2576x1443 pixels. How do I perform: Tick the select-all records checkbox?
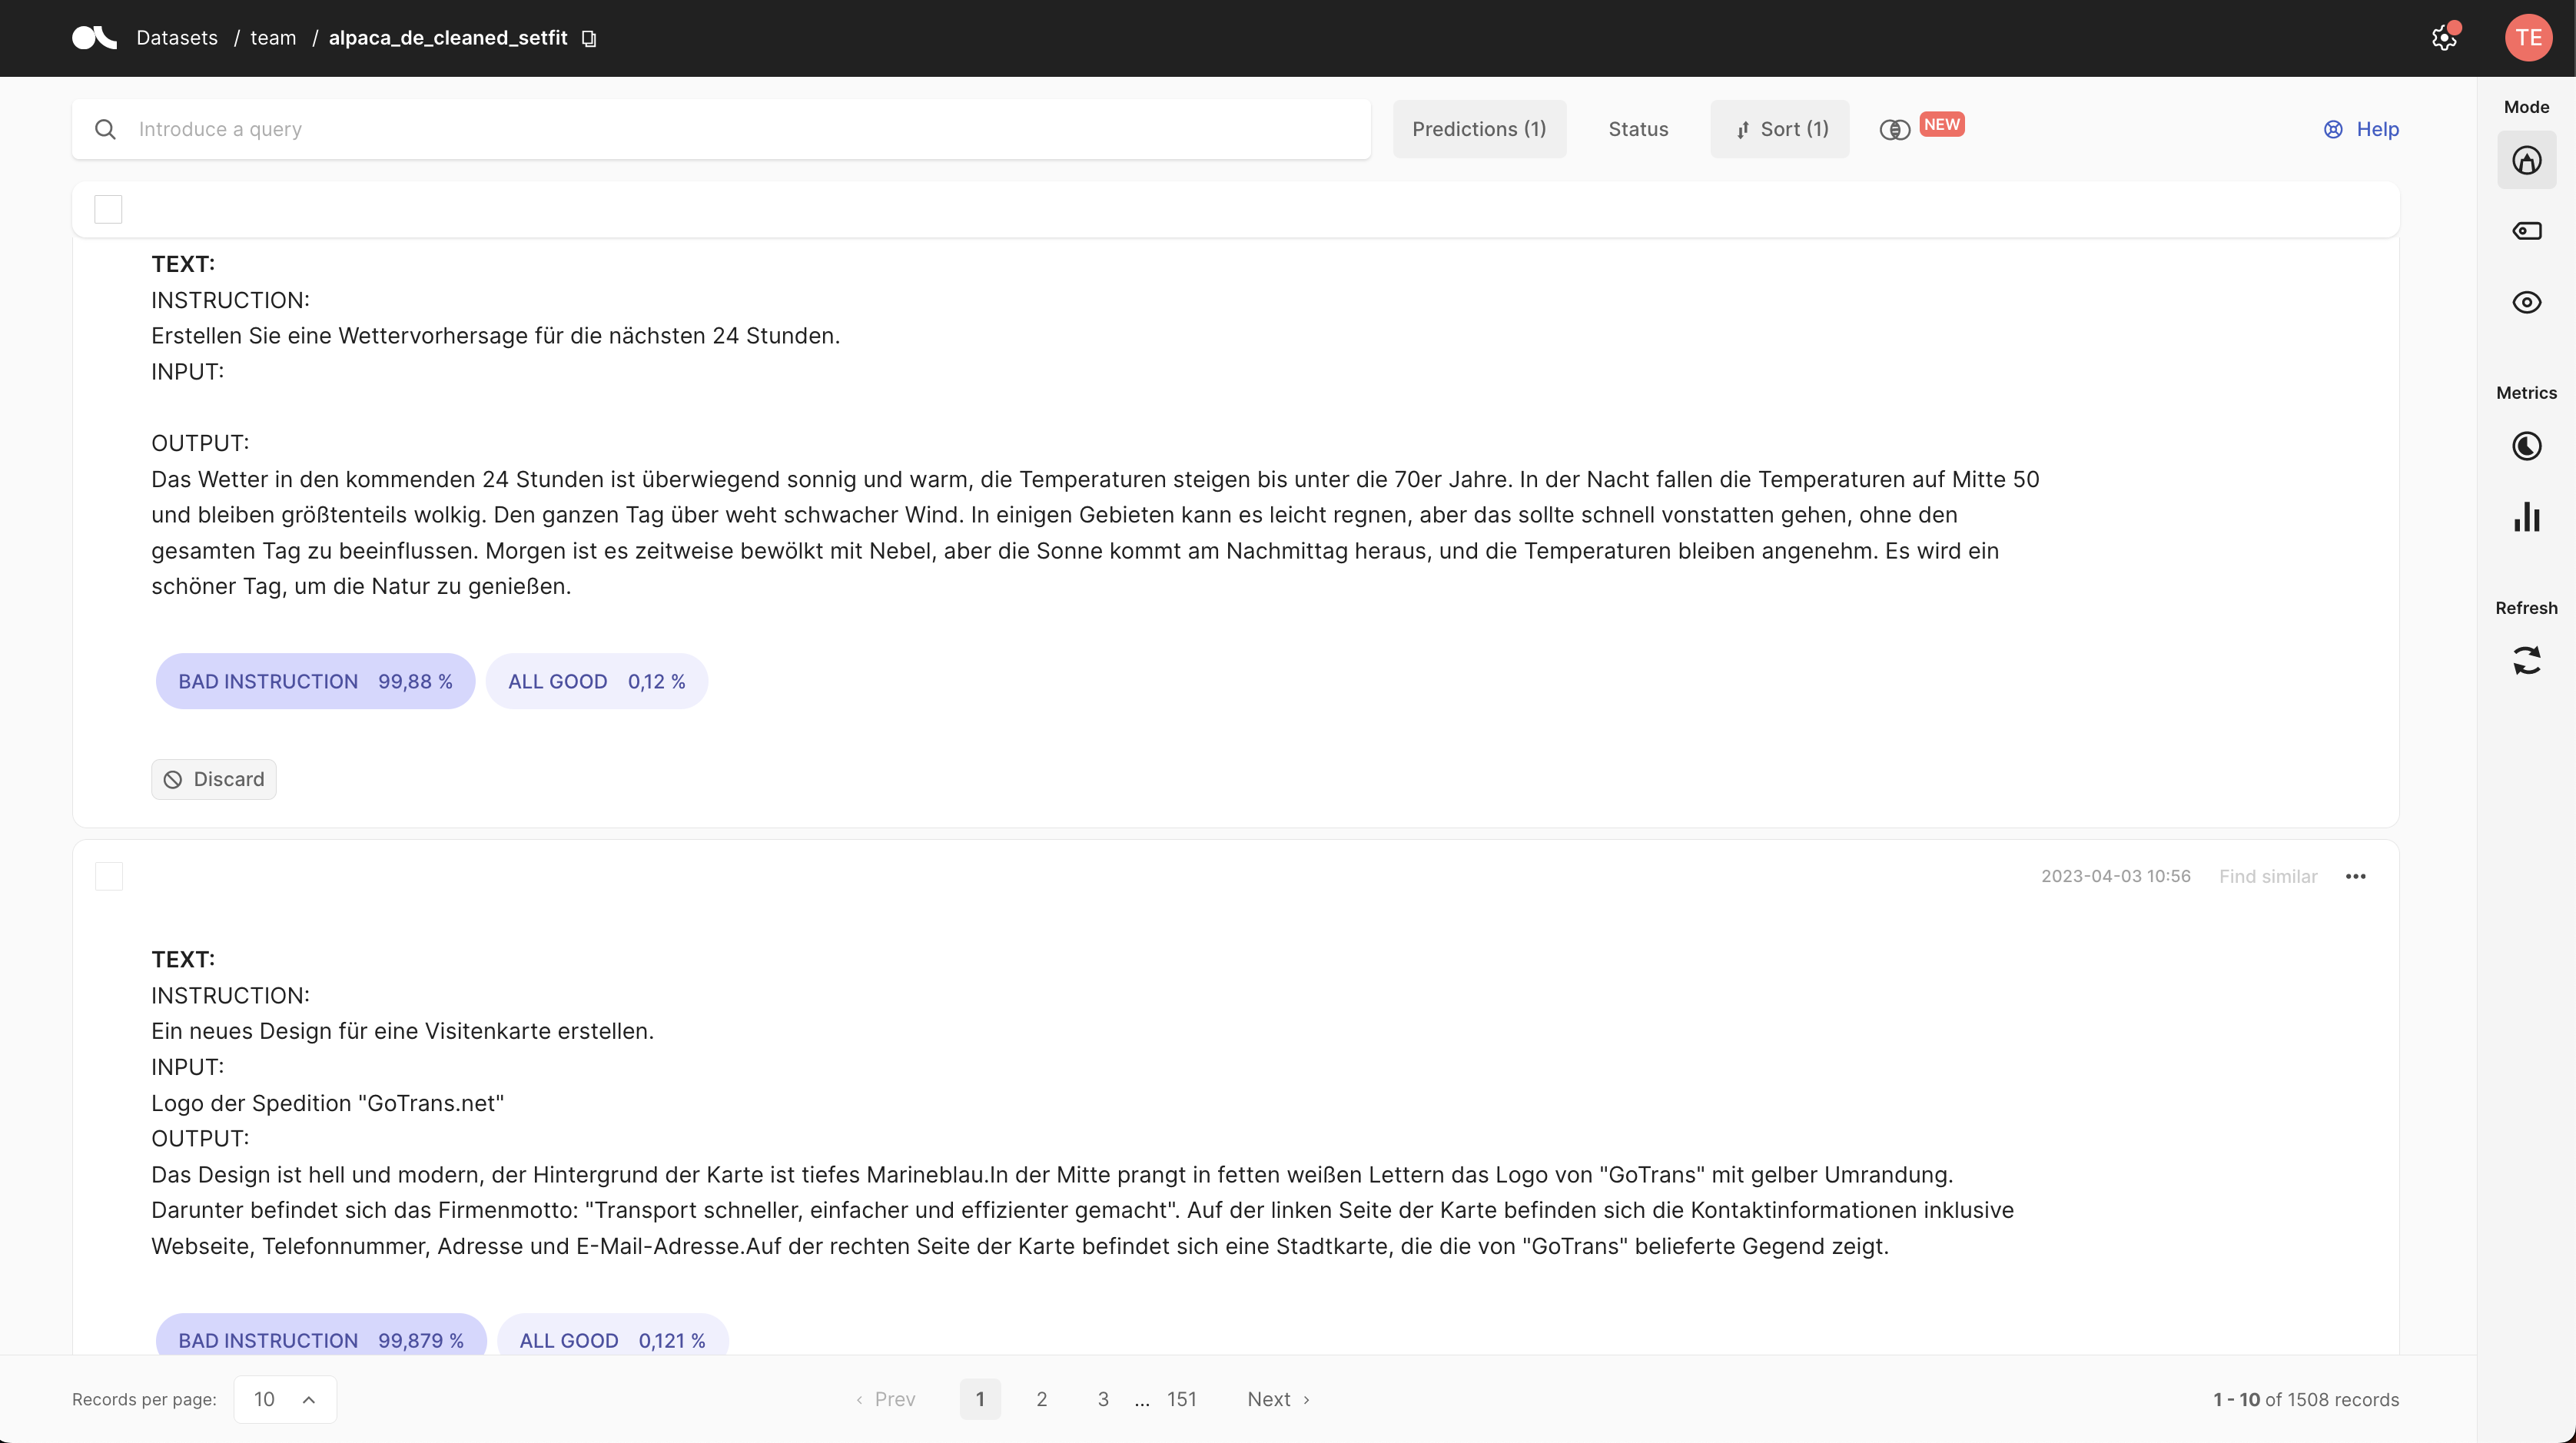(108, 209)
